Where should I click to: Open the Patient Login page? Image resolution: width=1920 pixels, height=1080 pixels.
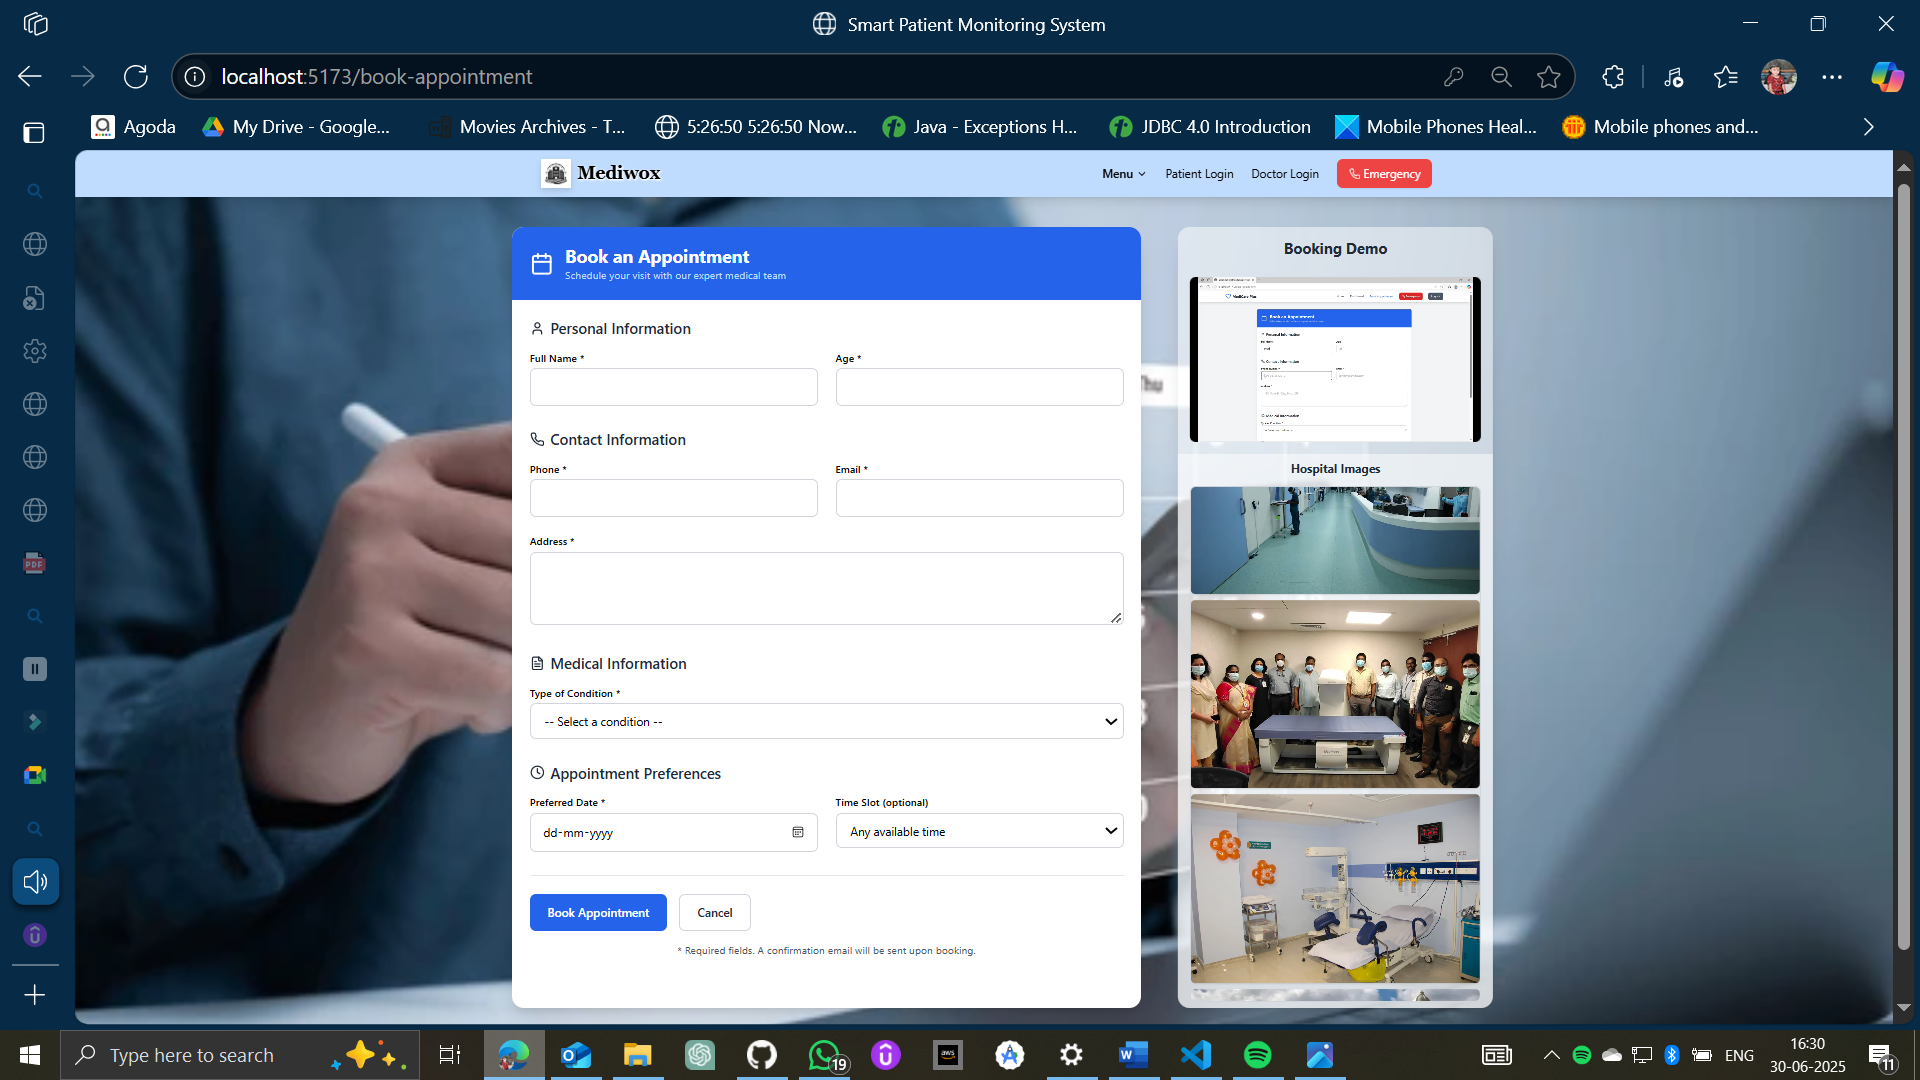tap(1199, 174)
